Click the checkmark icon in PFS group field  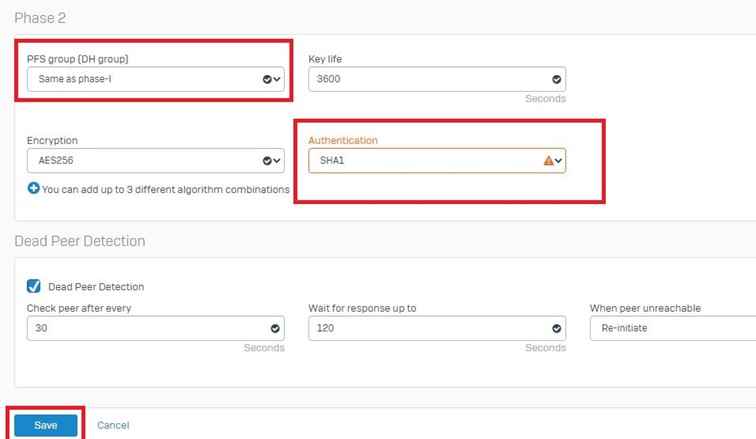coord(267,79)
